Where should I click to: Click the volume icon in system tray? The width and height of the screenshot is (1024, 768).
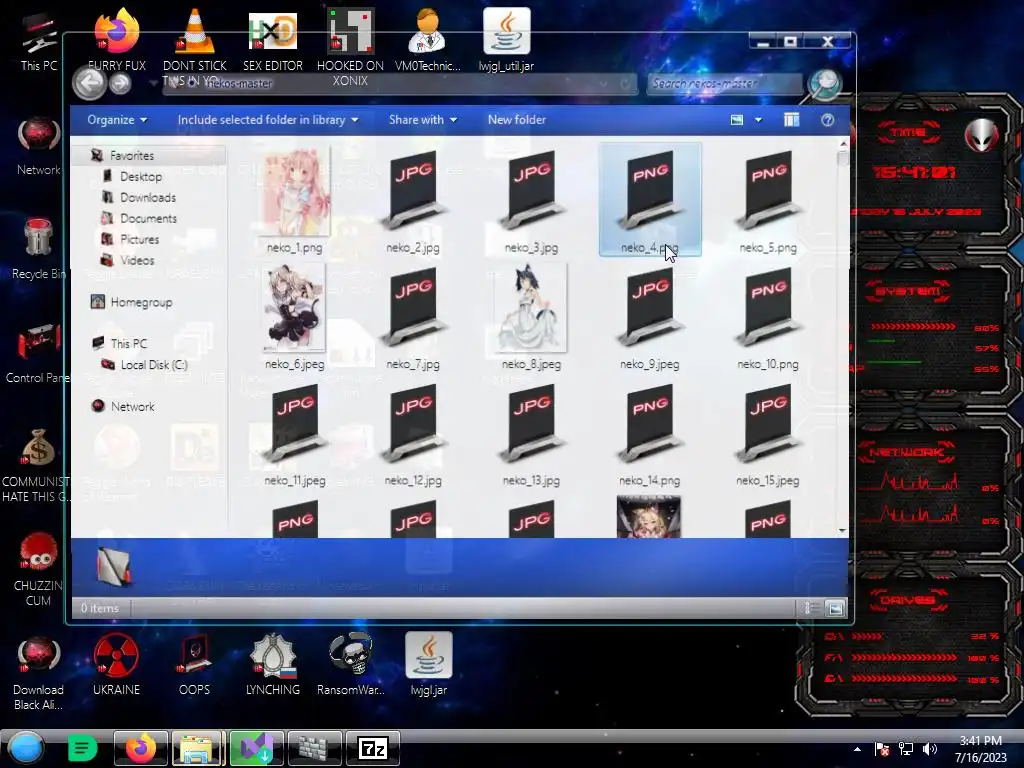click(x=930, y=749)
